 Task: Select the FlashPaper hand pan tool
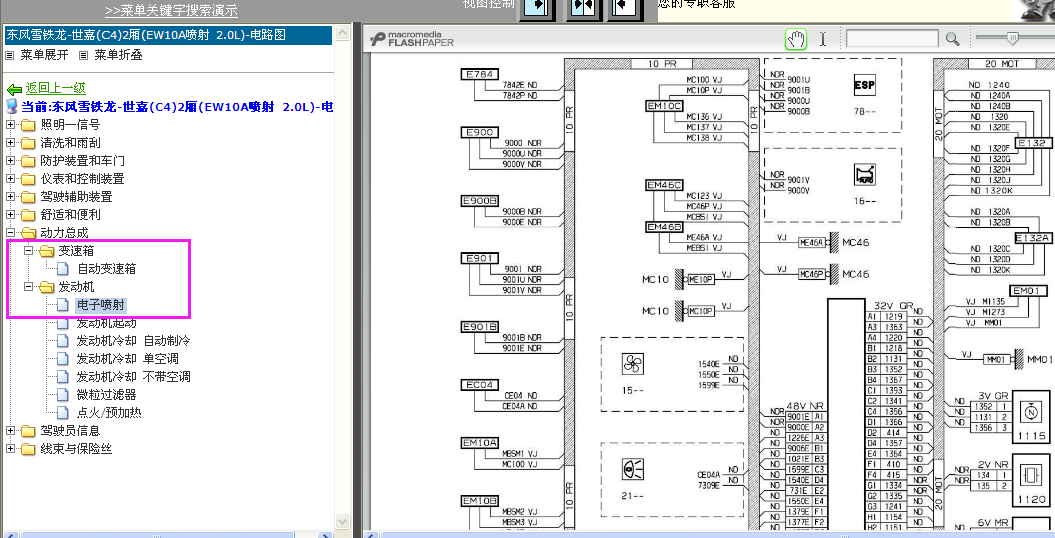coord(796,39)
